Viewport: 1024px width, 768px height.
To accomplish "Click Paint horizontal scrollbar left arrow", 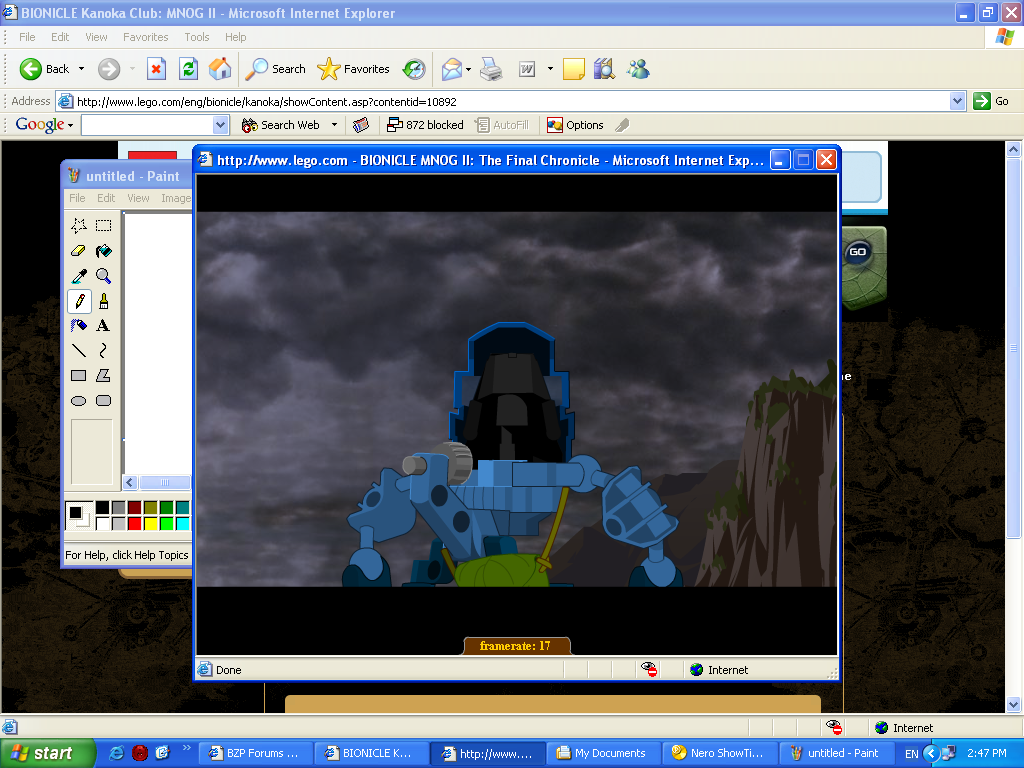I will point(129,483).
